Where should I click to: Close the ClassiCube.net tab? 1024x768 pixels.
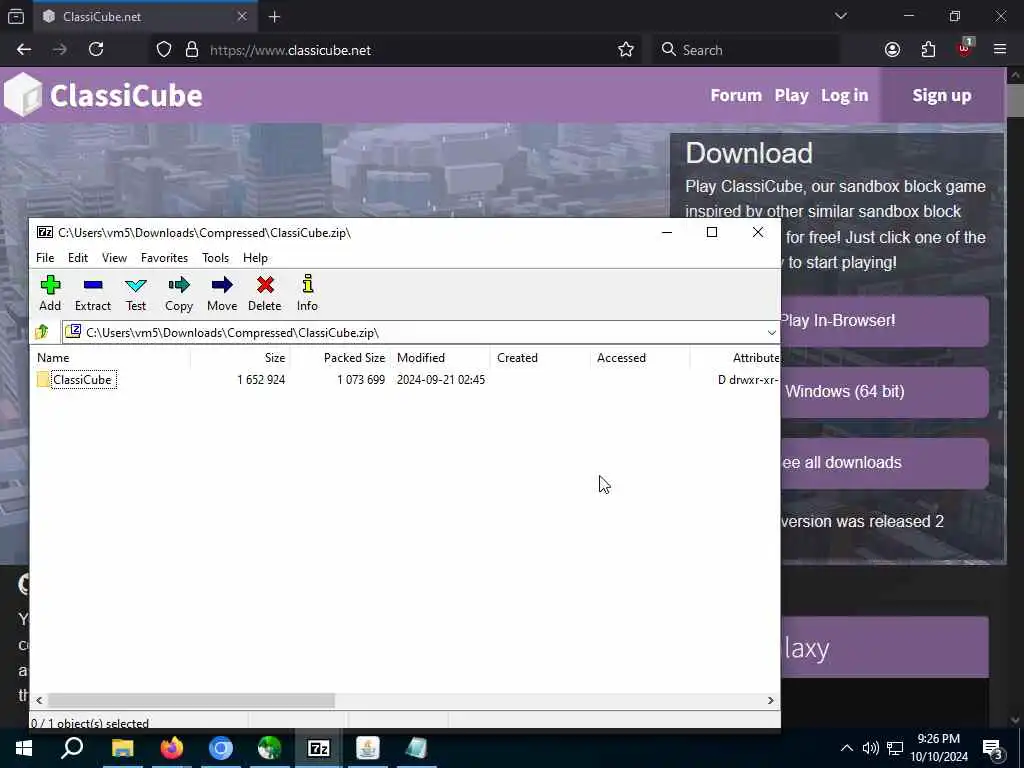tap(242, 16)
